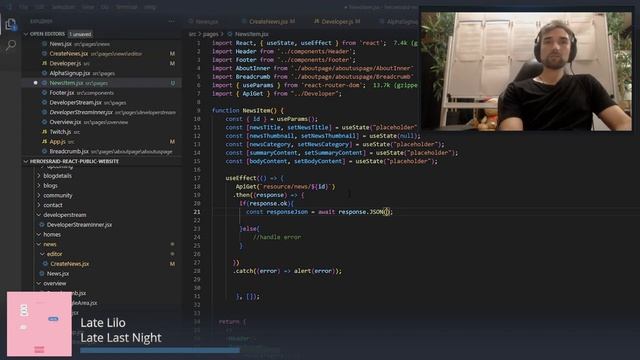Expand the blogs folder

click(39, 186)
